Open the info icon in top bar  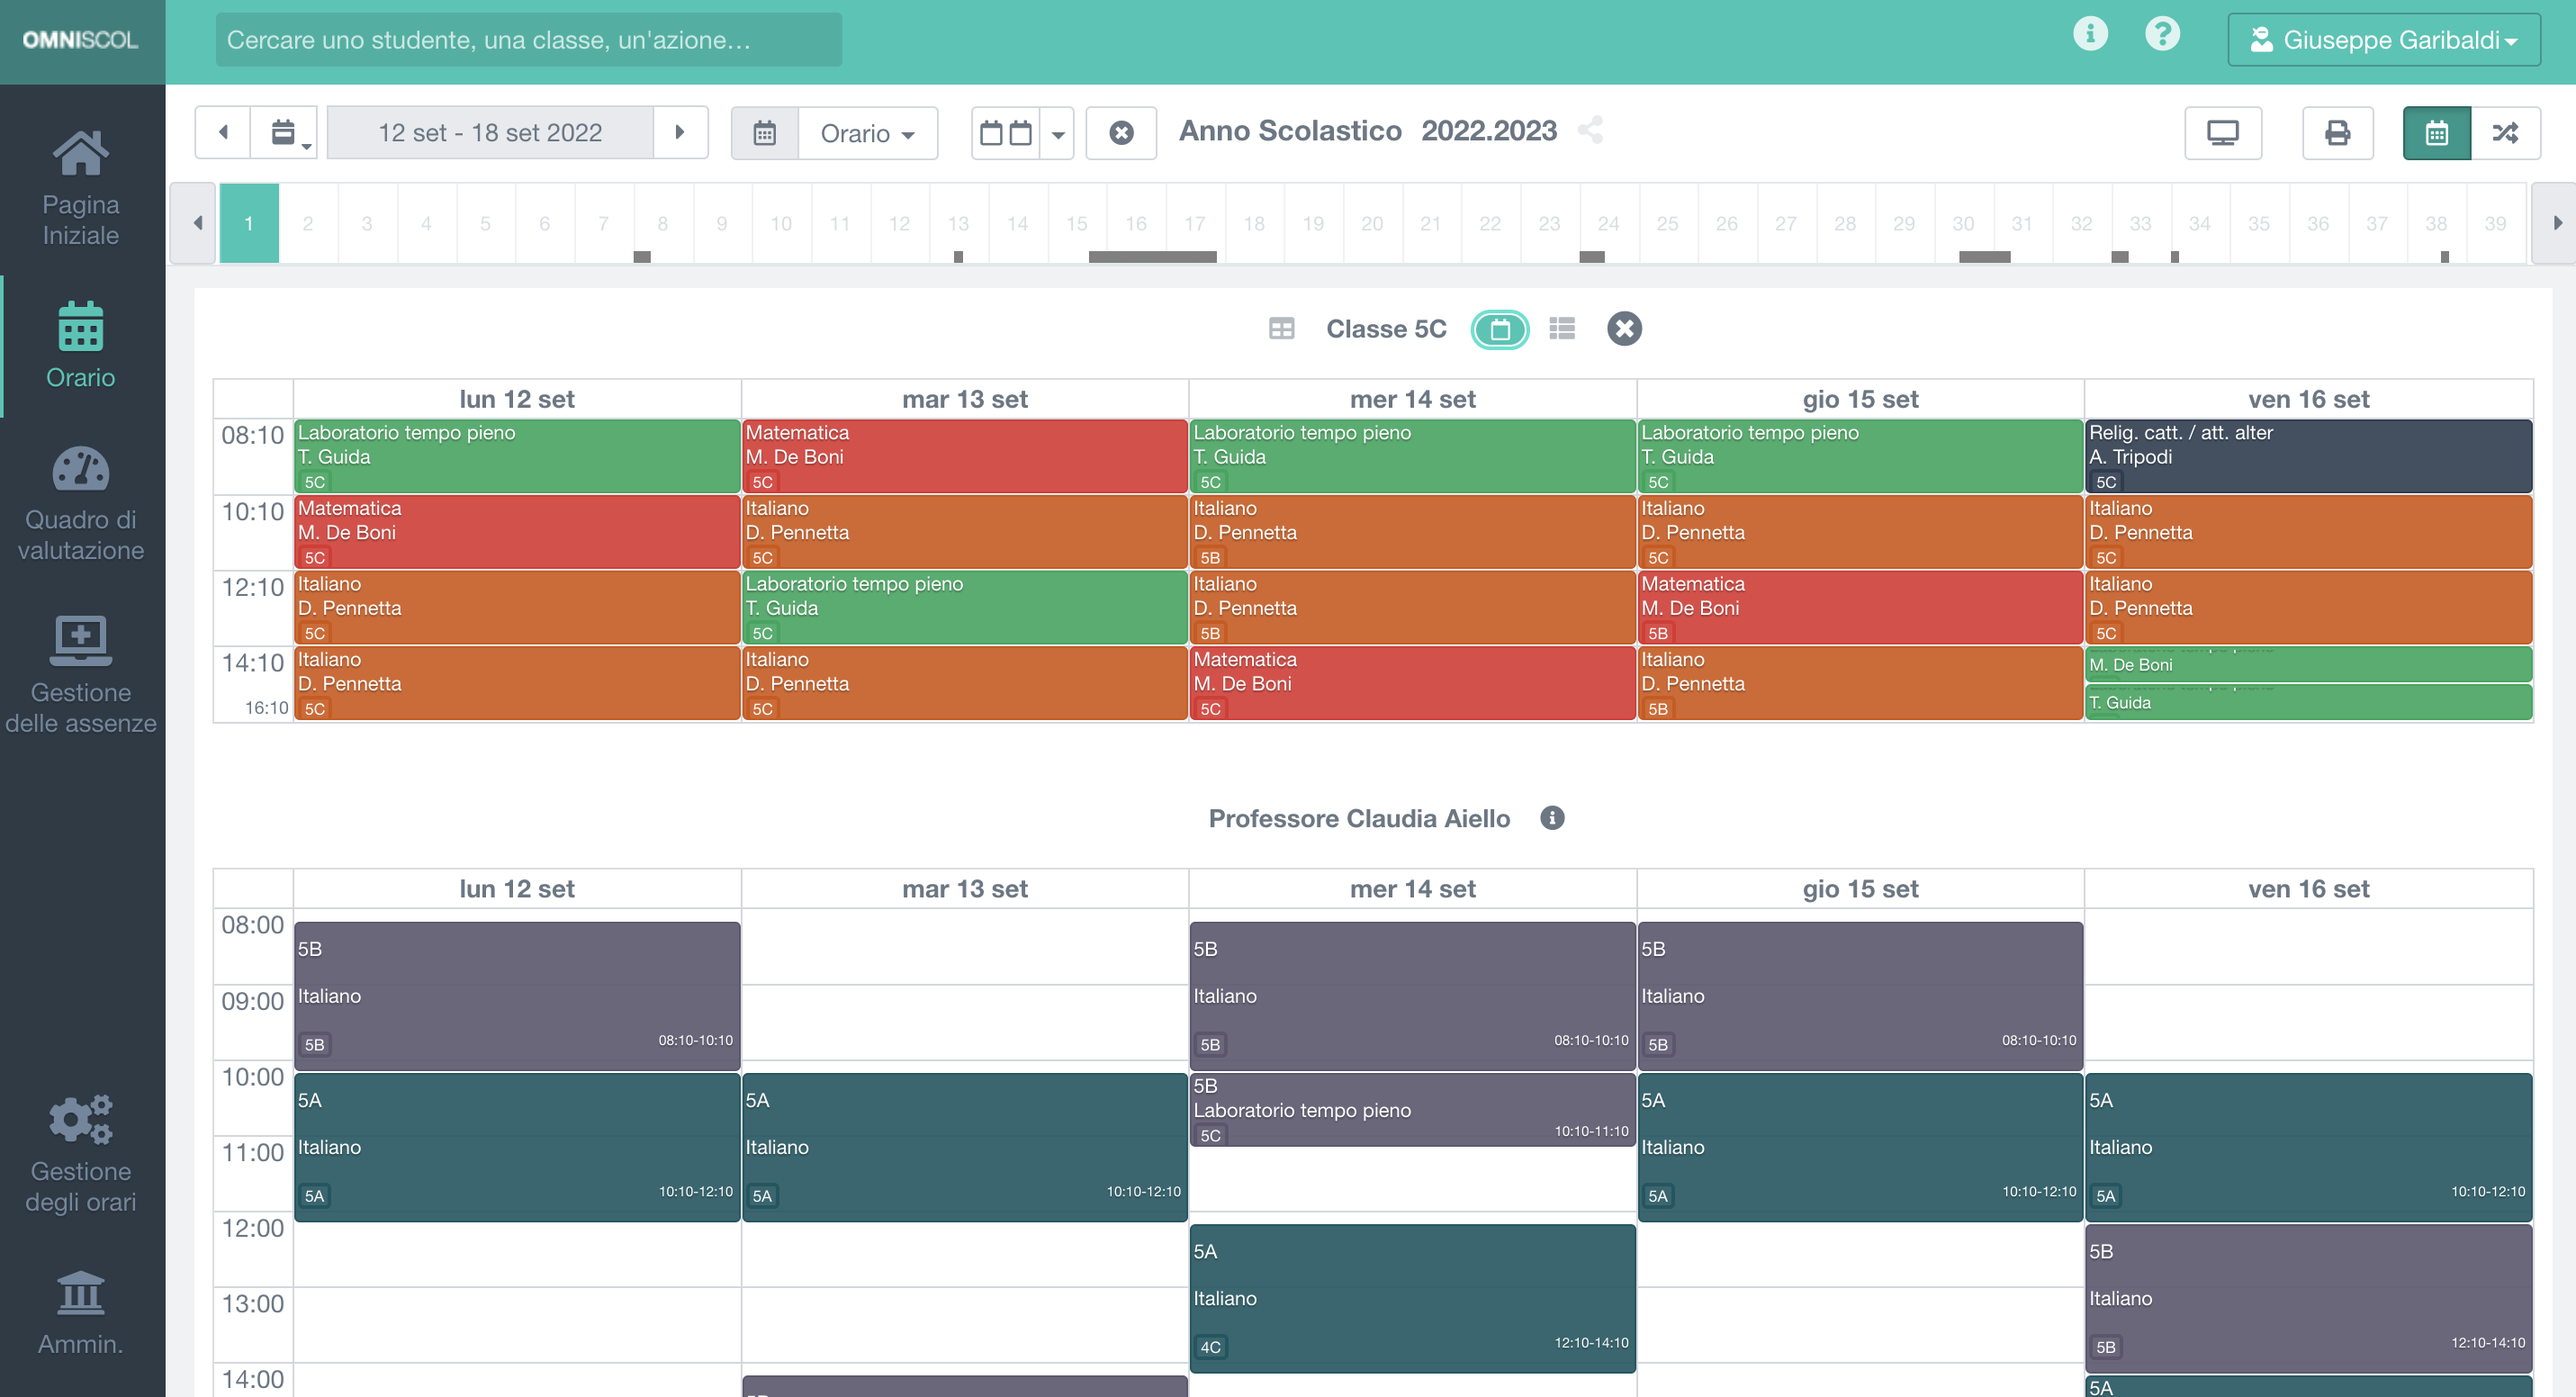click(2090, 35)
